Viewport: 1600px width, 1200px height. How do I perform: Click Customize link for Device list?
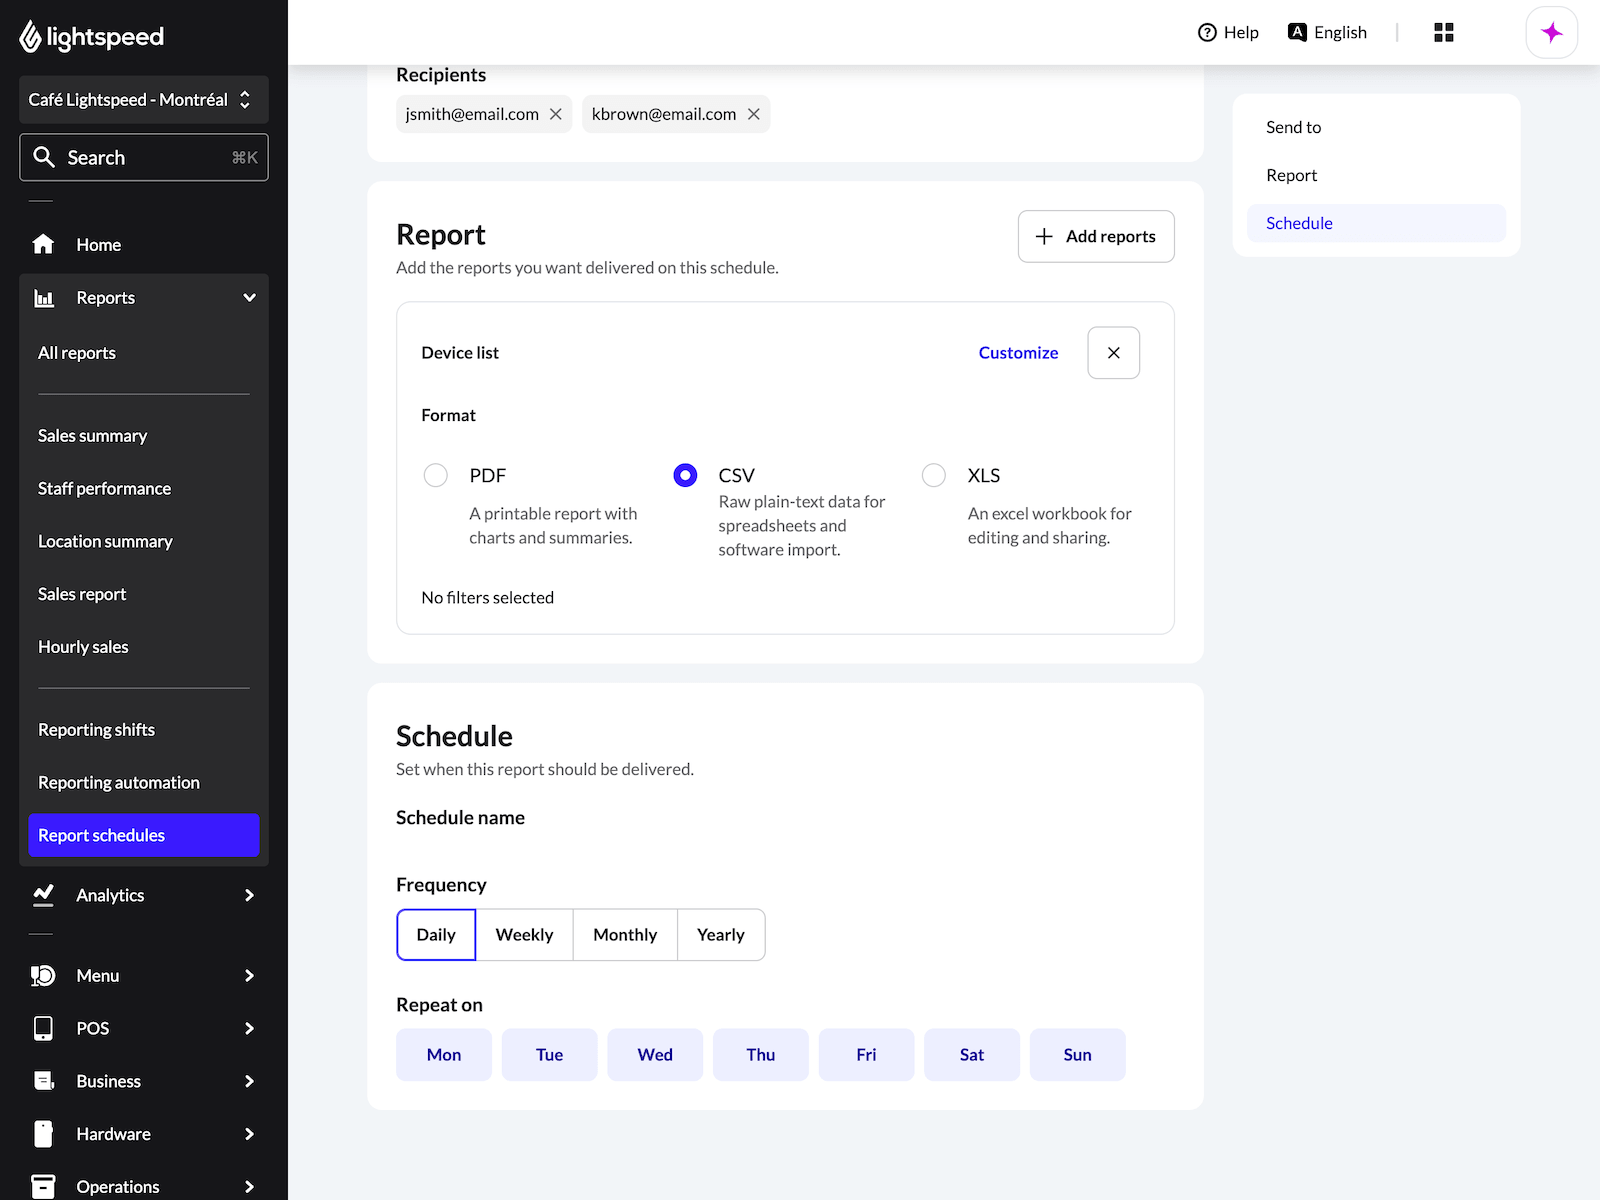(1018, 353)
